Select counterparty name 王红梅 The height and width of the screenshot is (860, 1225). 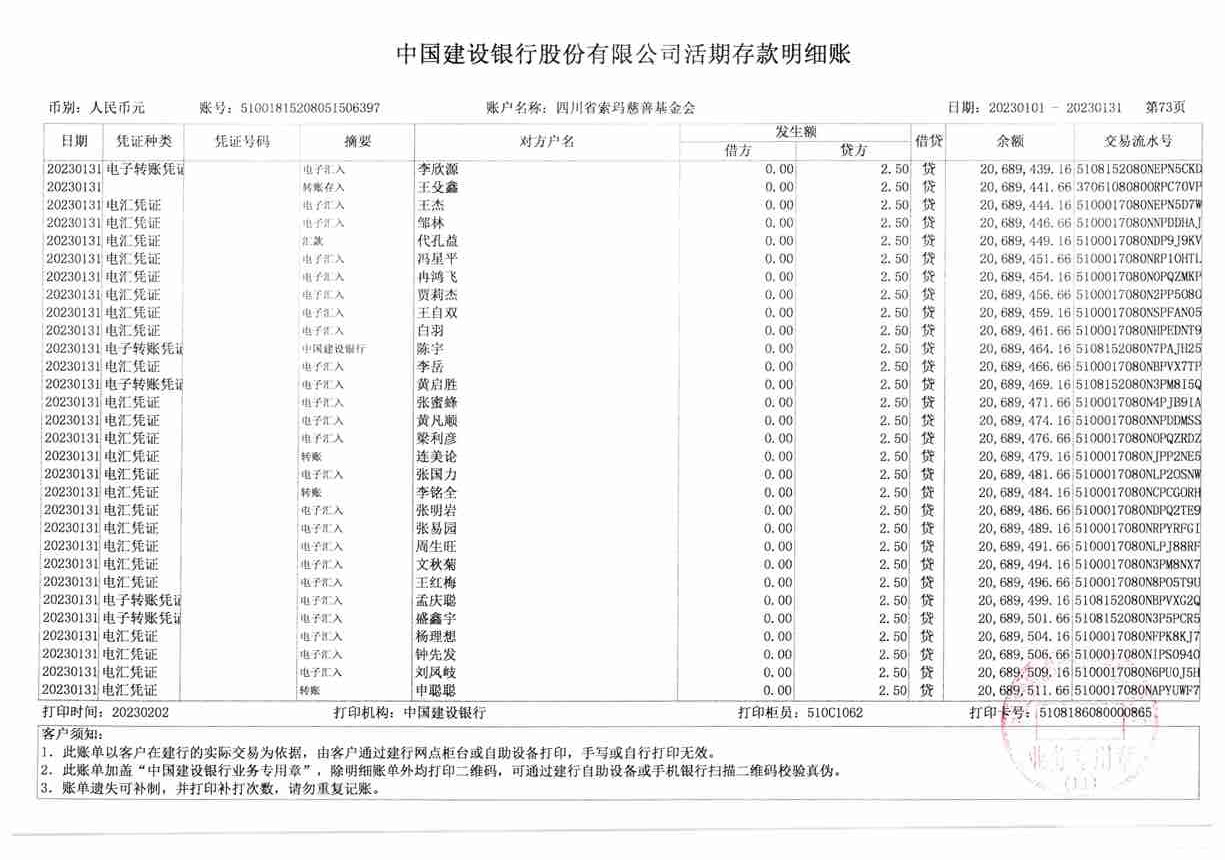(x=437, y=583)
